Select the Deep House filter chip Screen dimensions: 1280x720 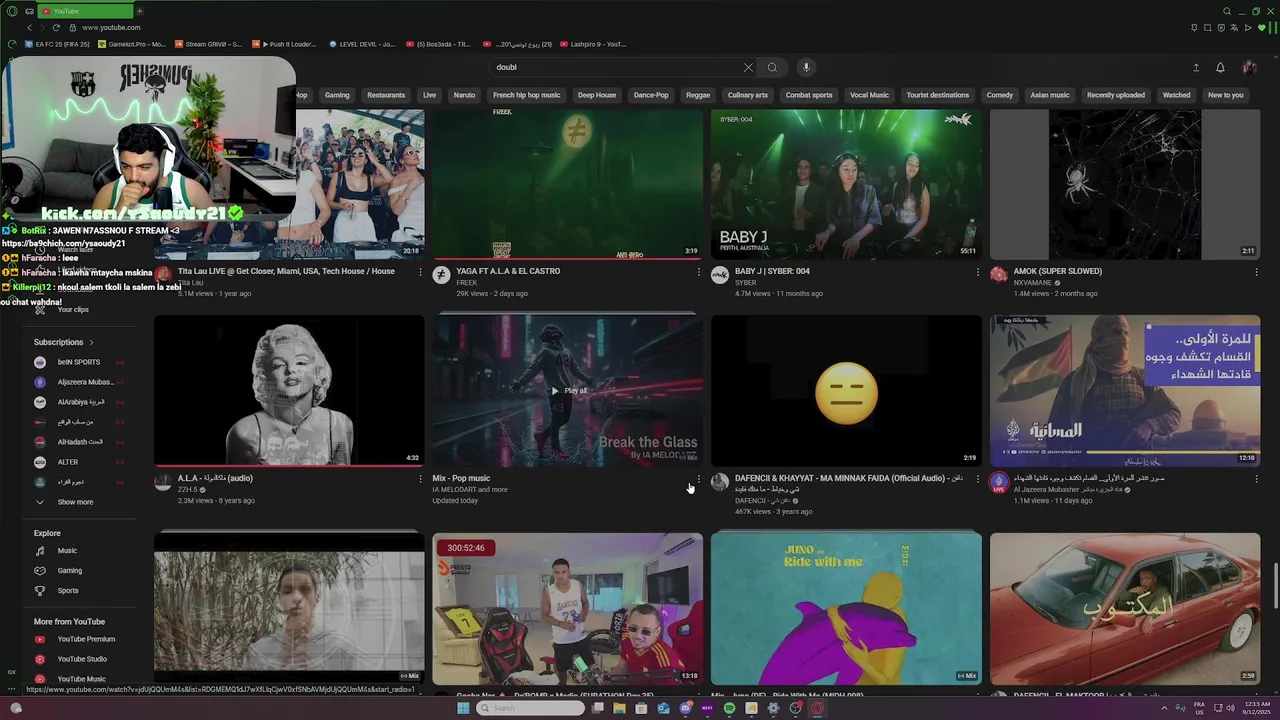(597, 95)
